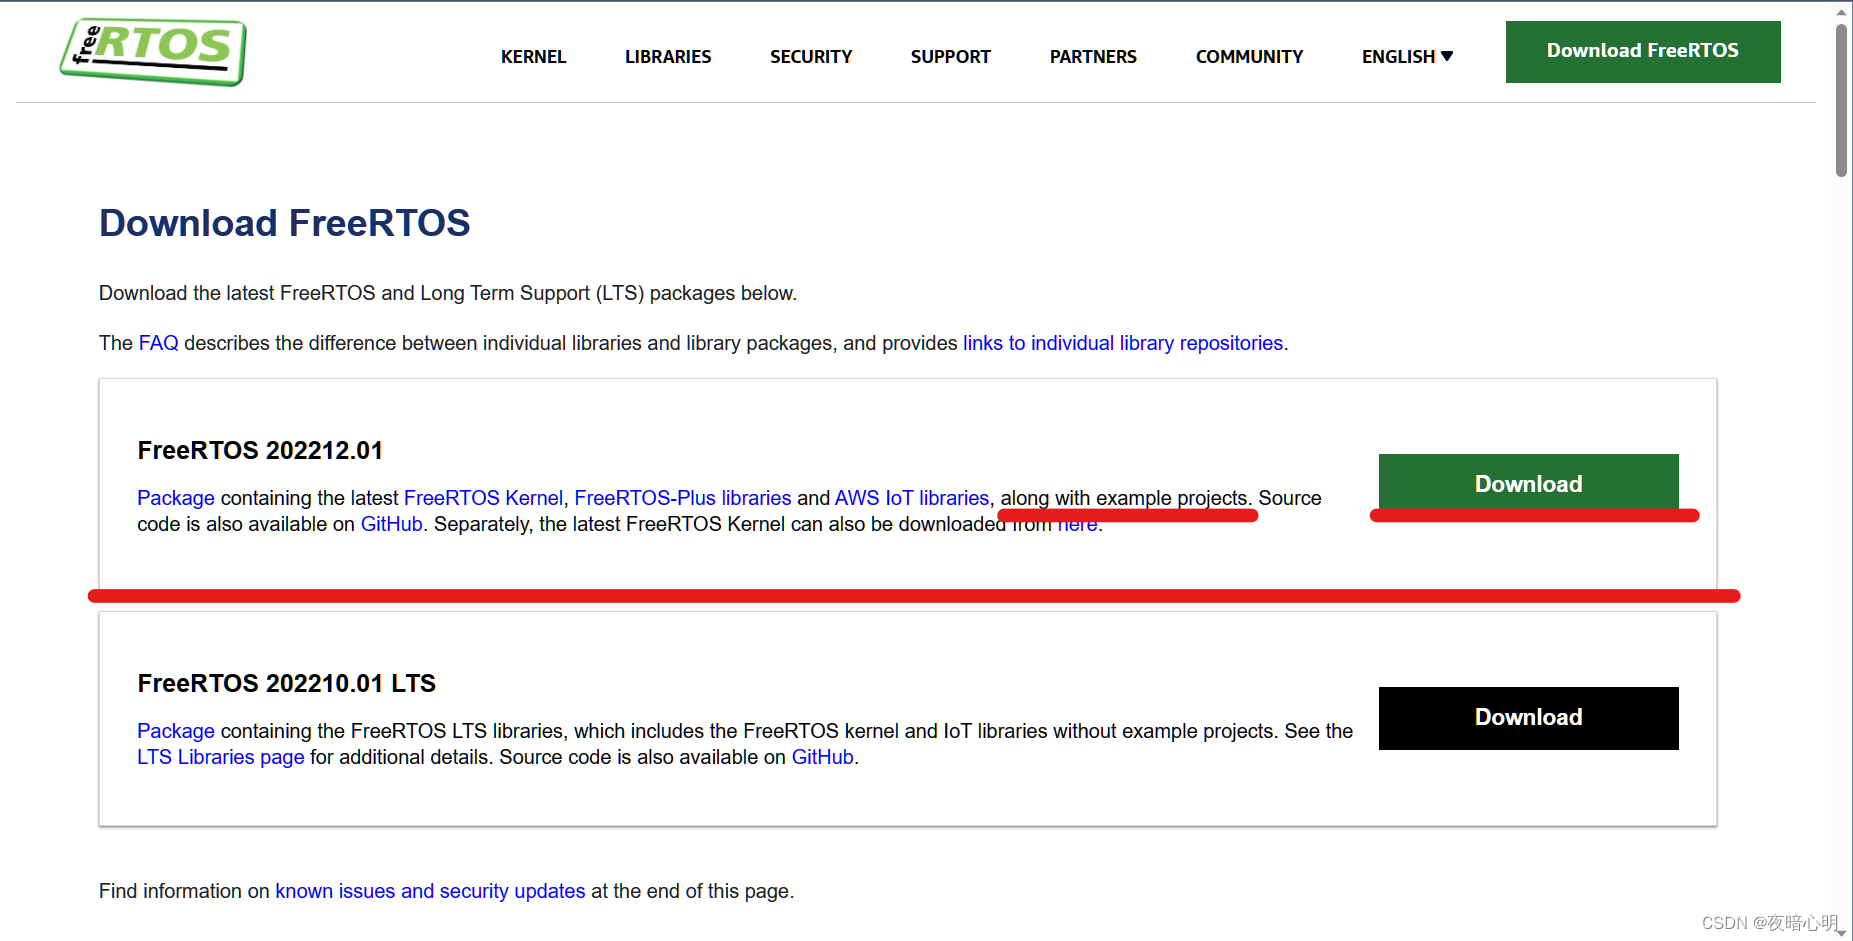Viewport: 1853px width, 941px height.
Task: Click the FreeRTOS logo
Action: click(x=153, y=51)
